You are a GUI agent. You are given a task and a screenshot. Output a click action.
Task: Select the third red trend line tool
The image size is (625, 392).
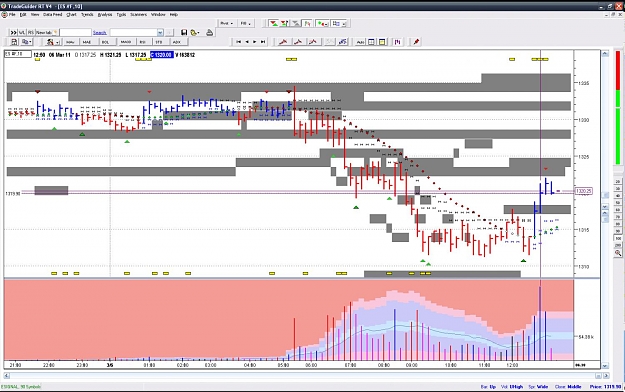(313, 42)
